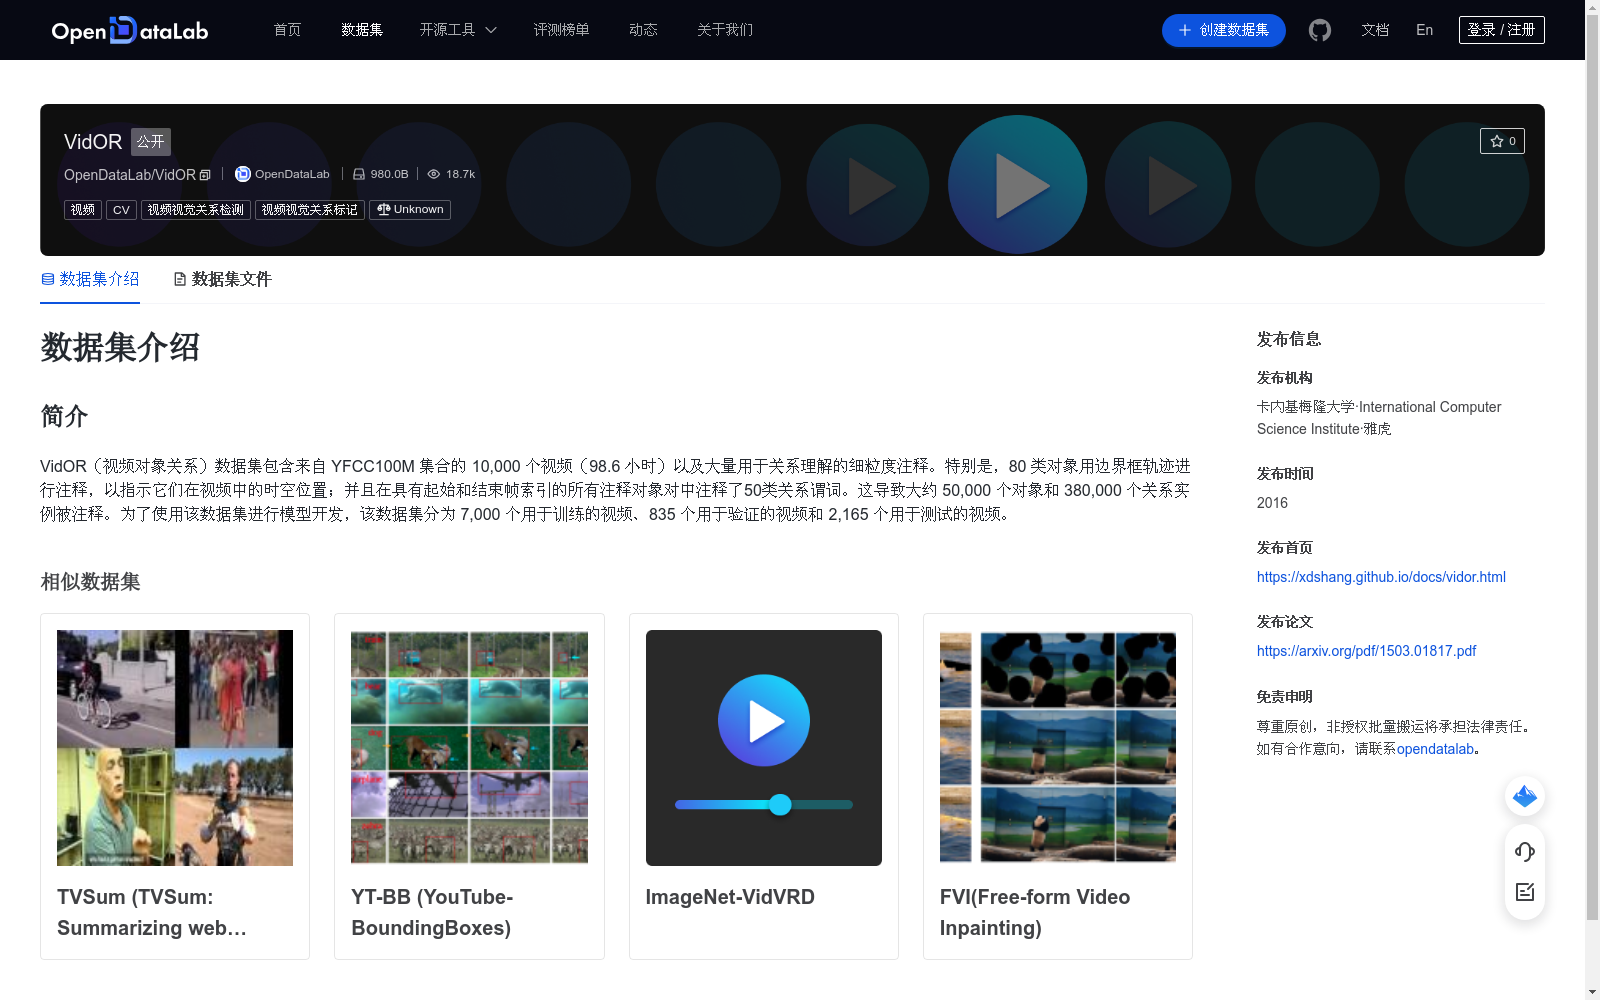Viewport: 1600px width, 1000px height.
Task: Open the arxiv paper PDF link
Action: coord(1366,651)
